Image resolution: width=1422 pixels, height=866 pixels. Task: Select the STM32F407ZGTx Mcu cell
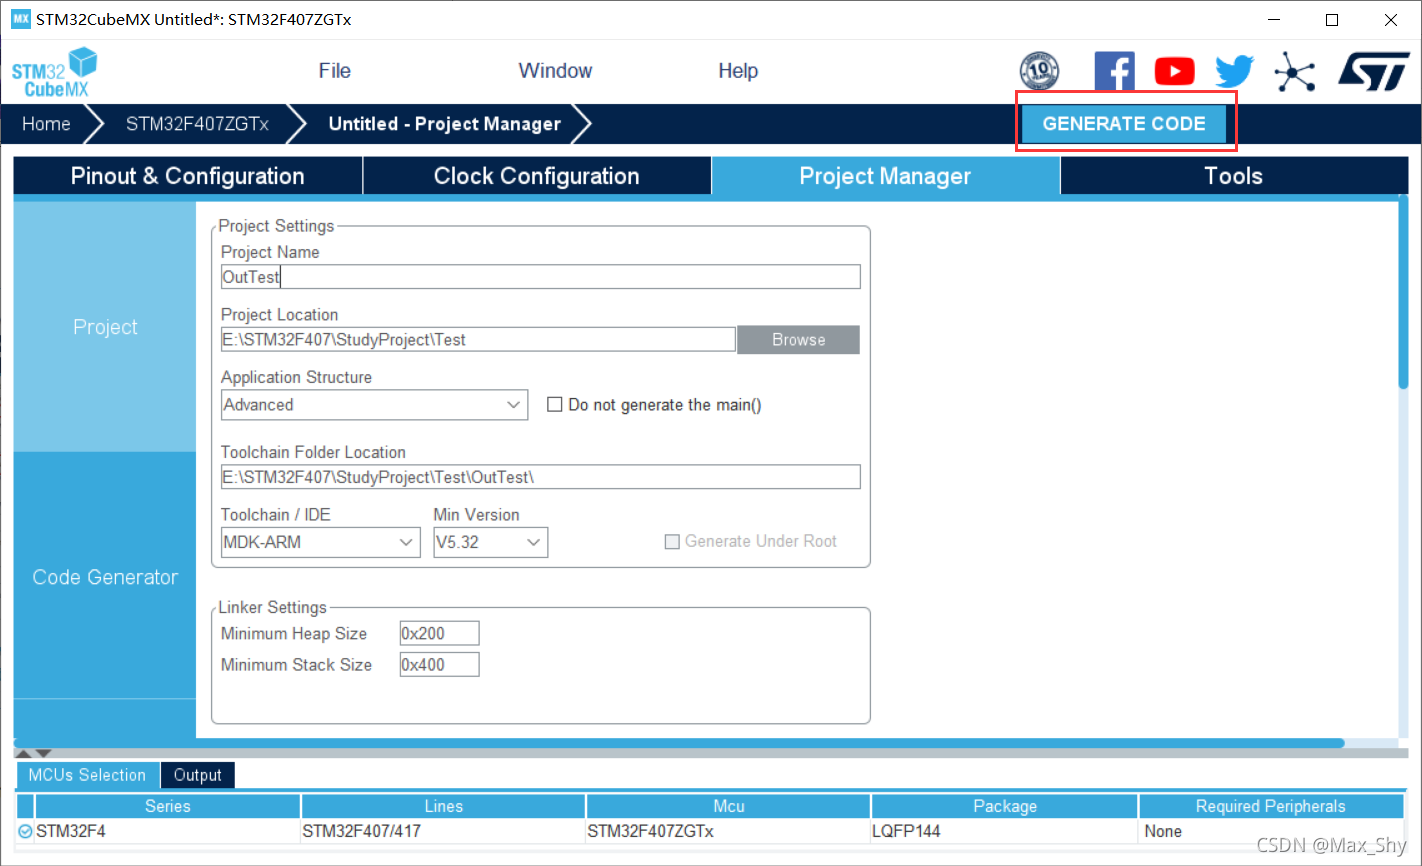point(728,831)
